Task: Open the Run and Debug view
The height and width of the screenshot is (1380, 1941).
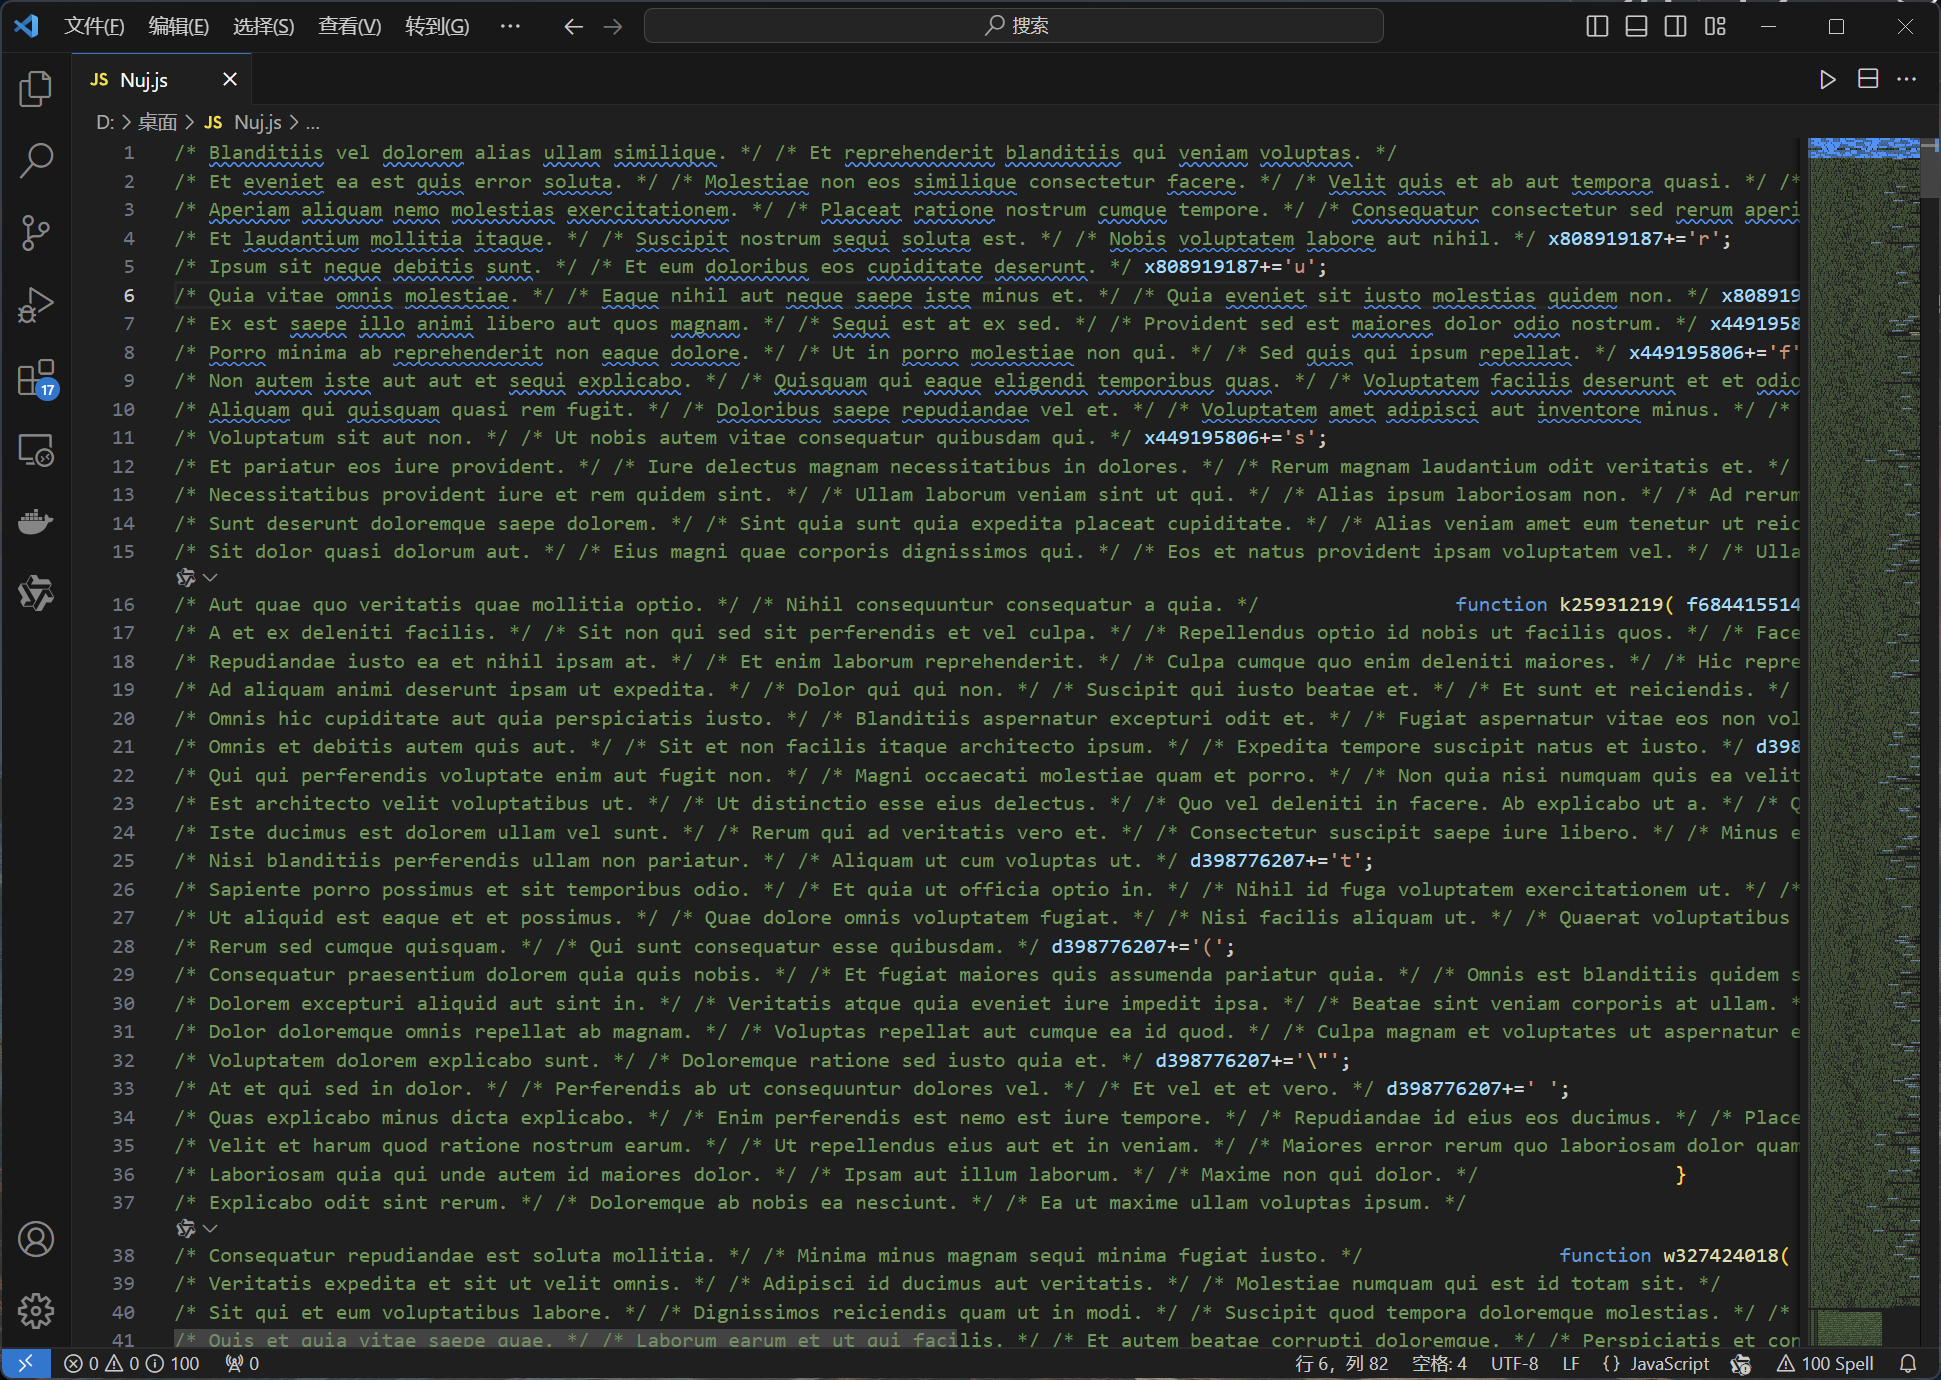Action: pos(36,305)
